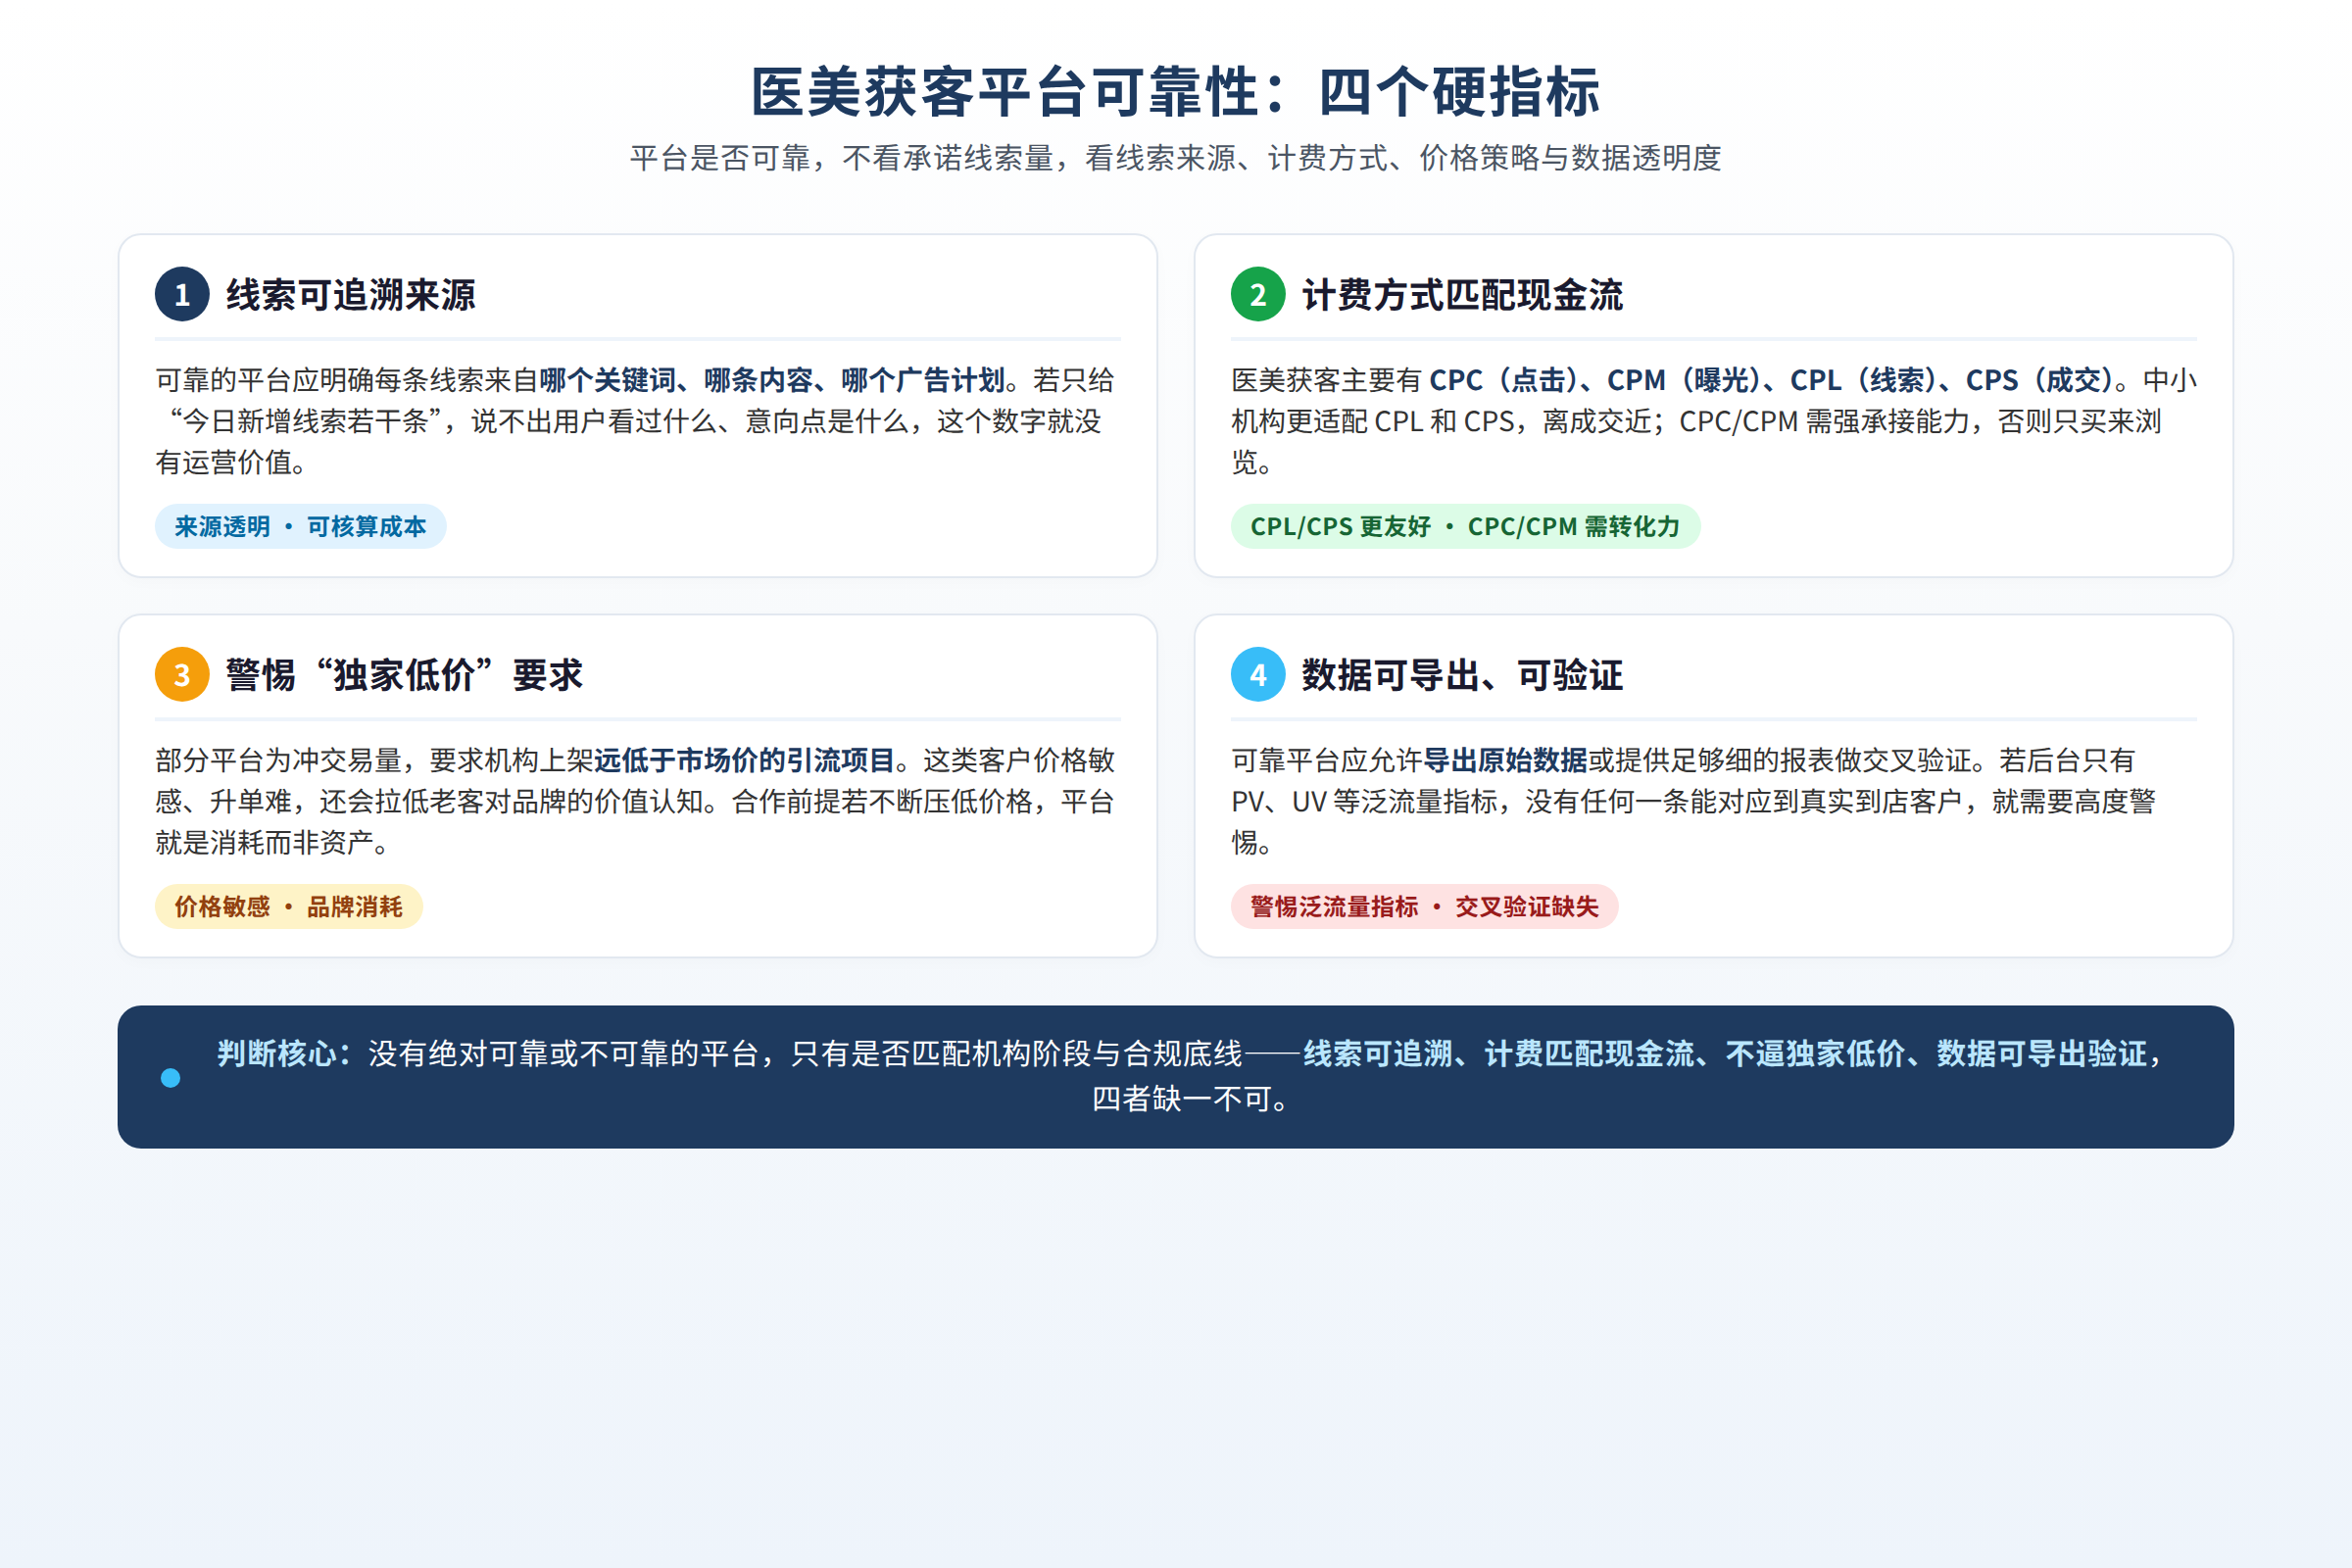Click the orange number 3 badge

[x=182, y=674]
